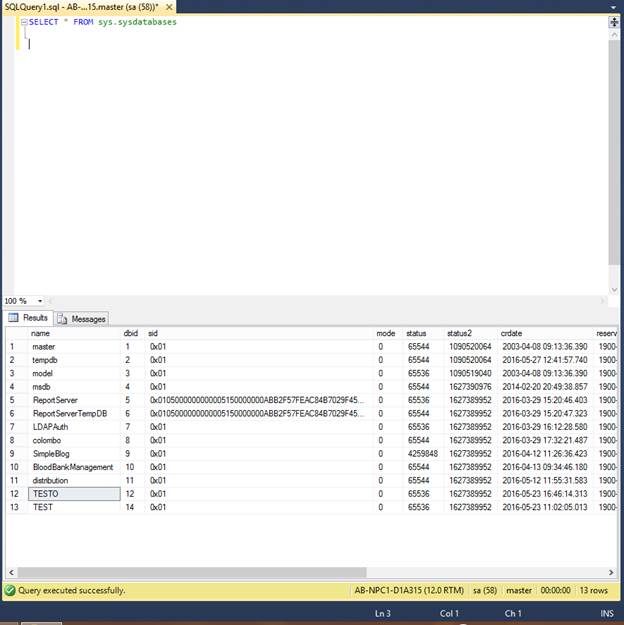The width and height of the screenshot is (624, 625).
Task: Click the Results grid icon
Action: pyautogui.click(x=14, y=318)
